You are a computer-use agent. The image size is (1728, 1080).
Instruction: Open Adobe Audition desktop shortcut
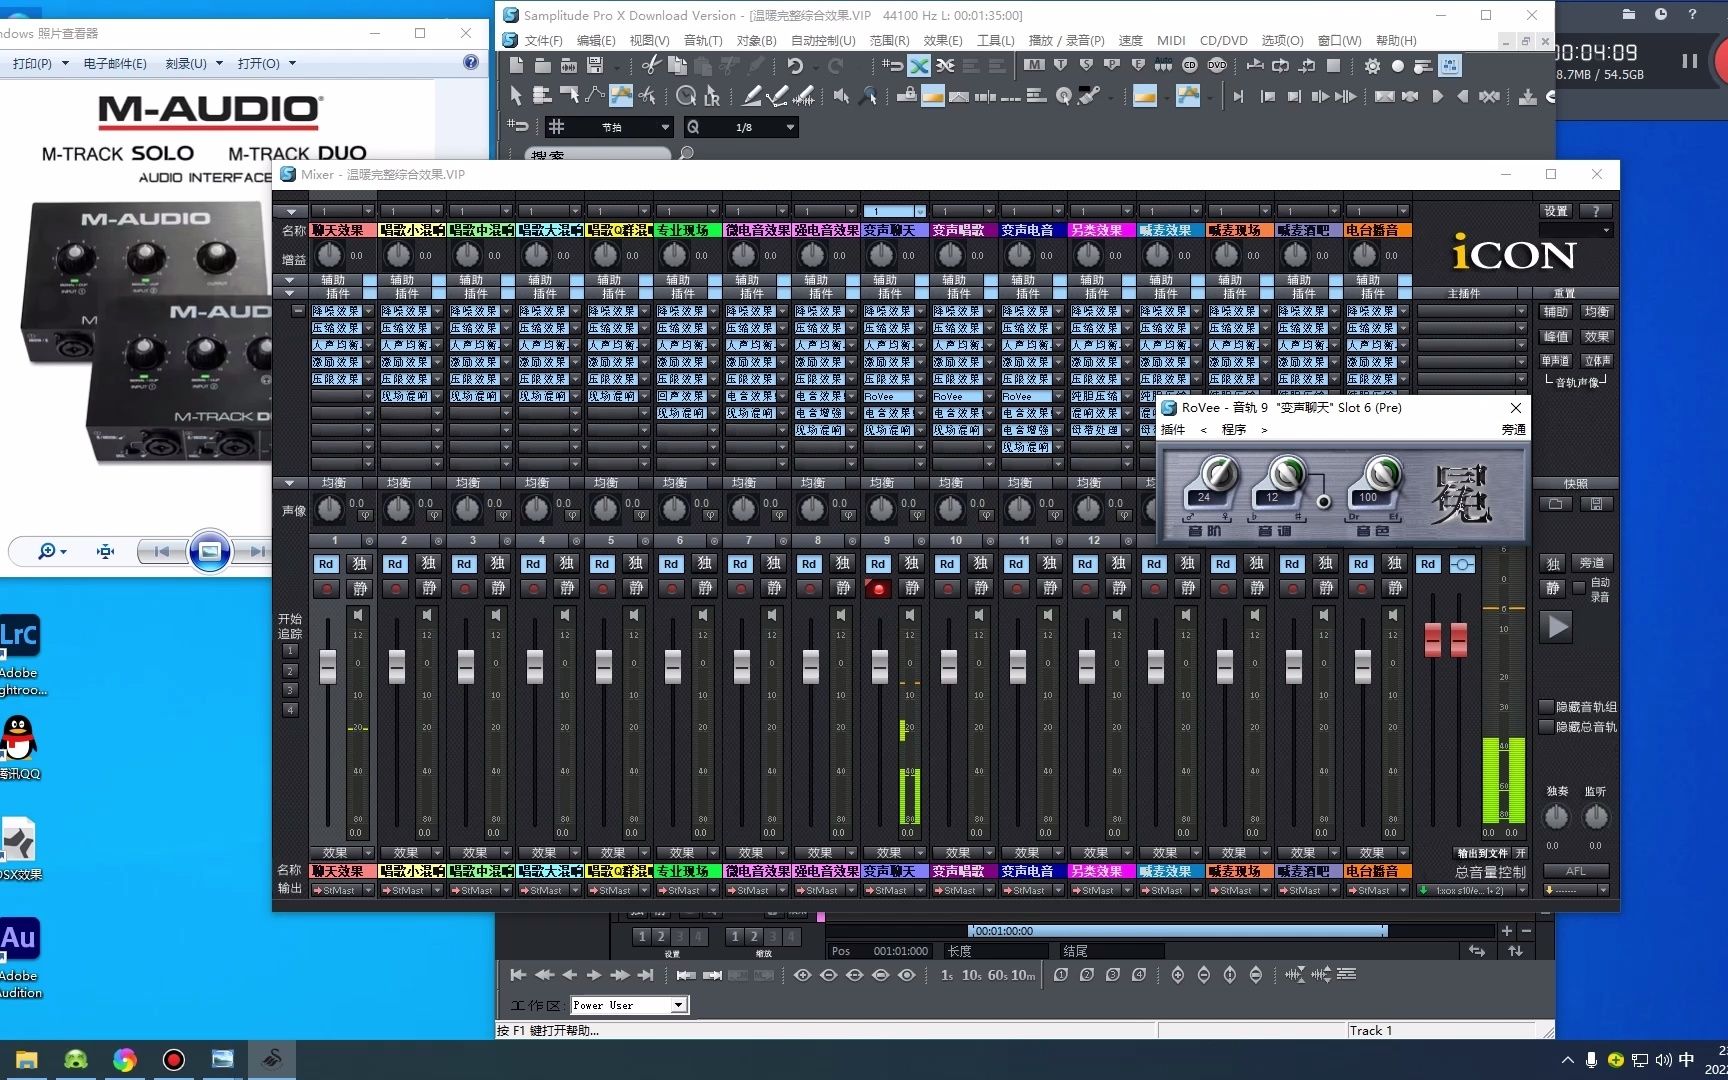click(20, 957)
